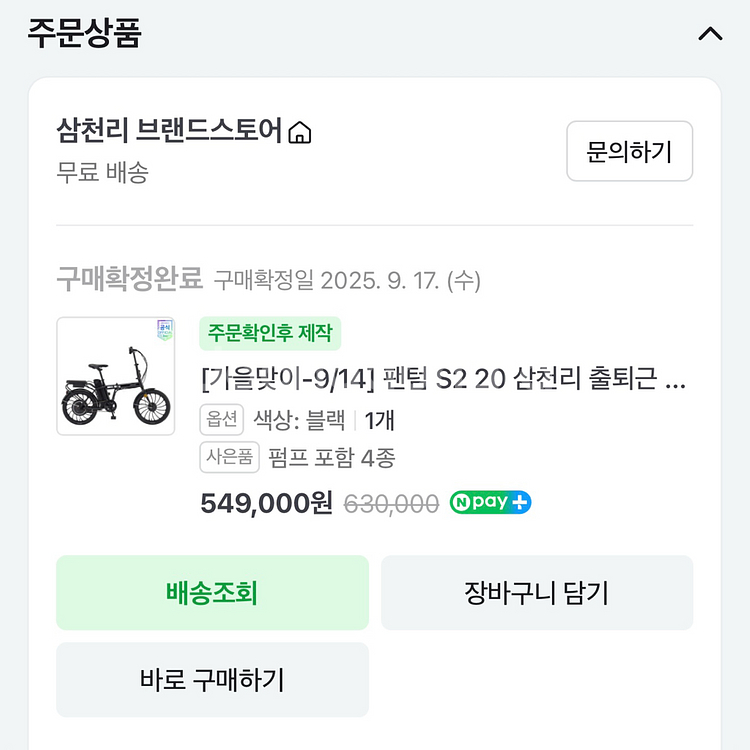Open the 팬텀 S2 20 product title
The width and height of the screenshot is (750, 750).
(x=443, y=380)
